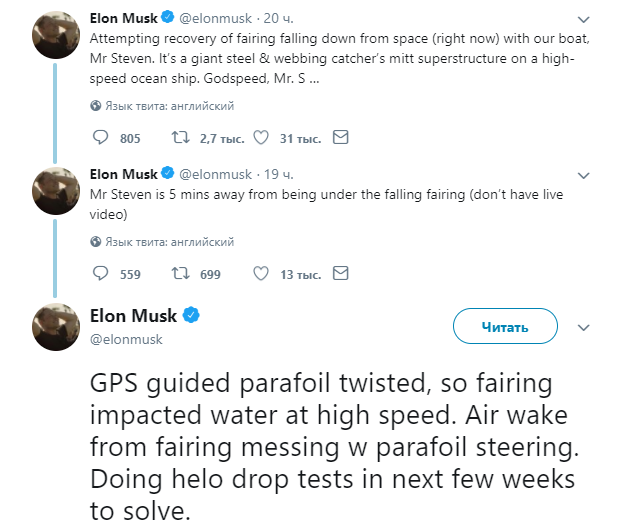Reply to the fairing recovery tweet
Viewport: 627px width, 530px height.
pyautogui.click(x=99, y=138)
